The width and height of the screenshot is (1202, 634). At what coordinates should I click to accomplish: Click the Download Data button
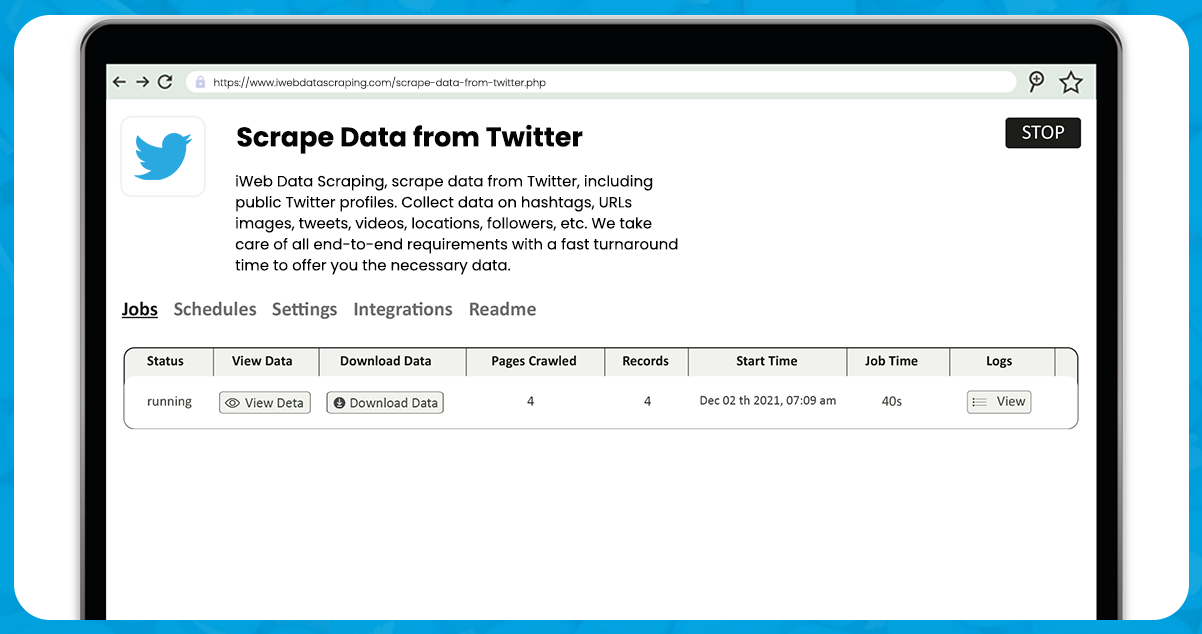(x=385, y=402)
